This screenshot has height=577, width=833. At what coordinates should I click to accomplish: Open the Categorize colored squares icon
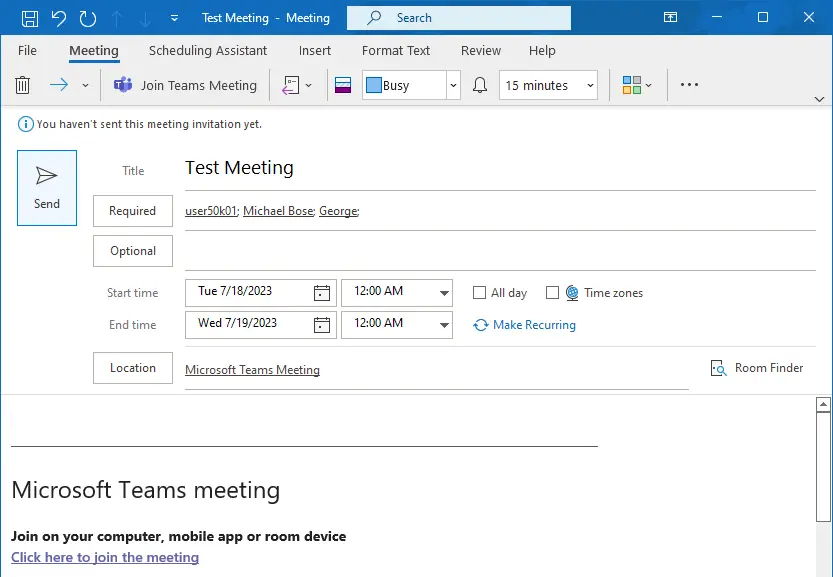tap(632, 85)
